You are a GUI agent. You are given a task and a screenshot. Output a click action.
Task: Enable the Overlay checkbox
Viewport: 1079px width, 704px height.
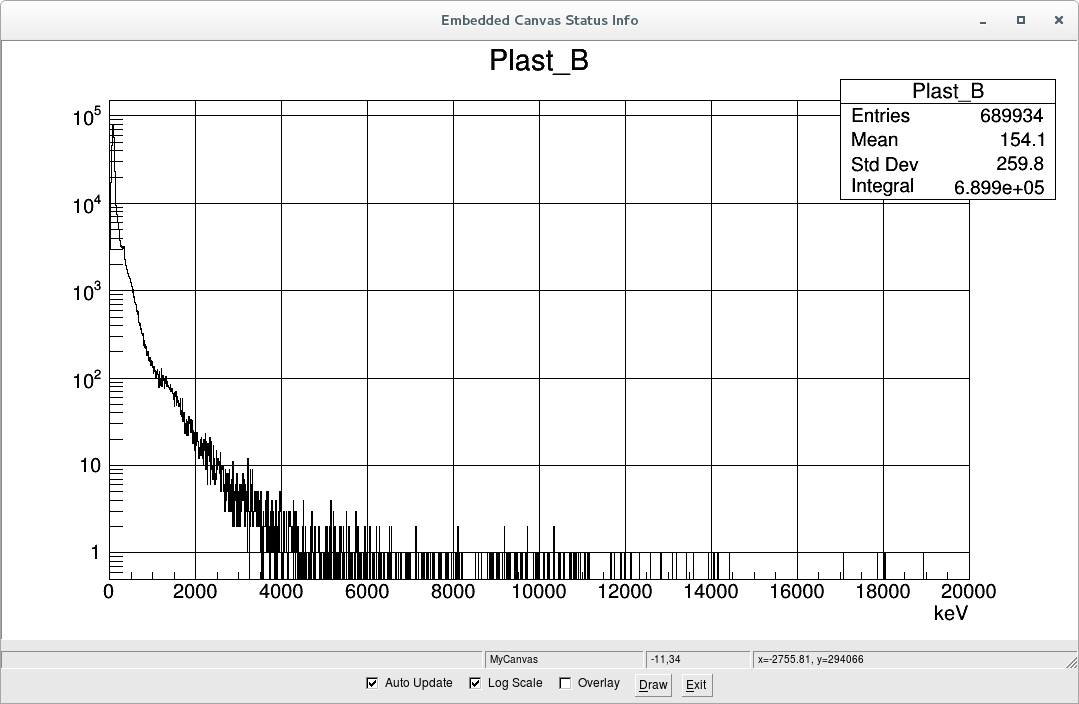pos(565,683)
